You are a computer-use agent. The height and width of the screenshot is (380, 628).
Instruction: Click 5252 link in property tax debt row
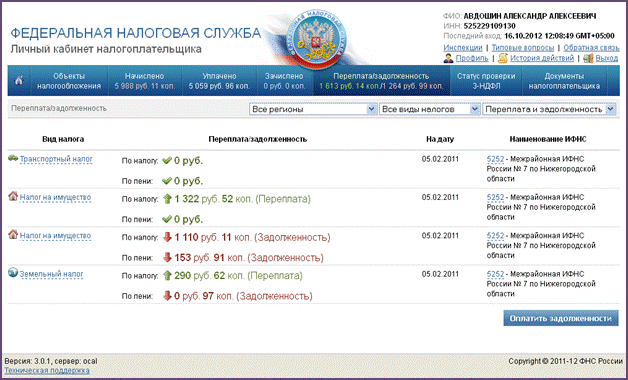coord(495,236)
